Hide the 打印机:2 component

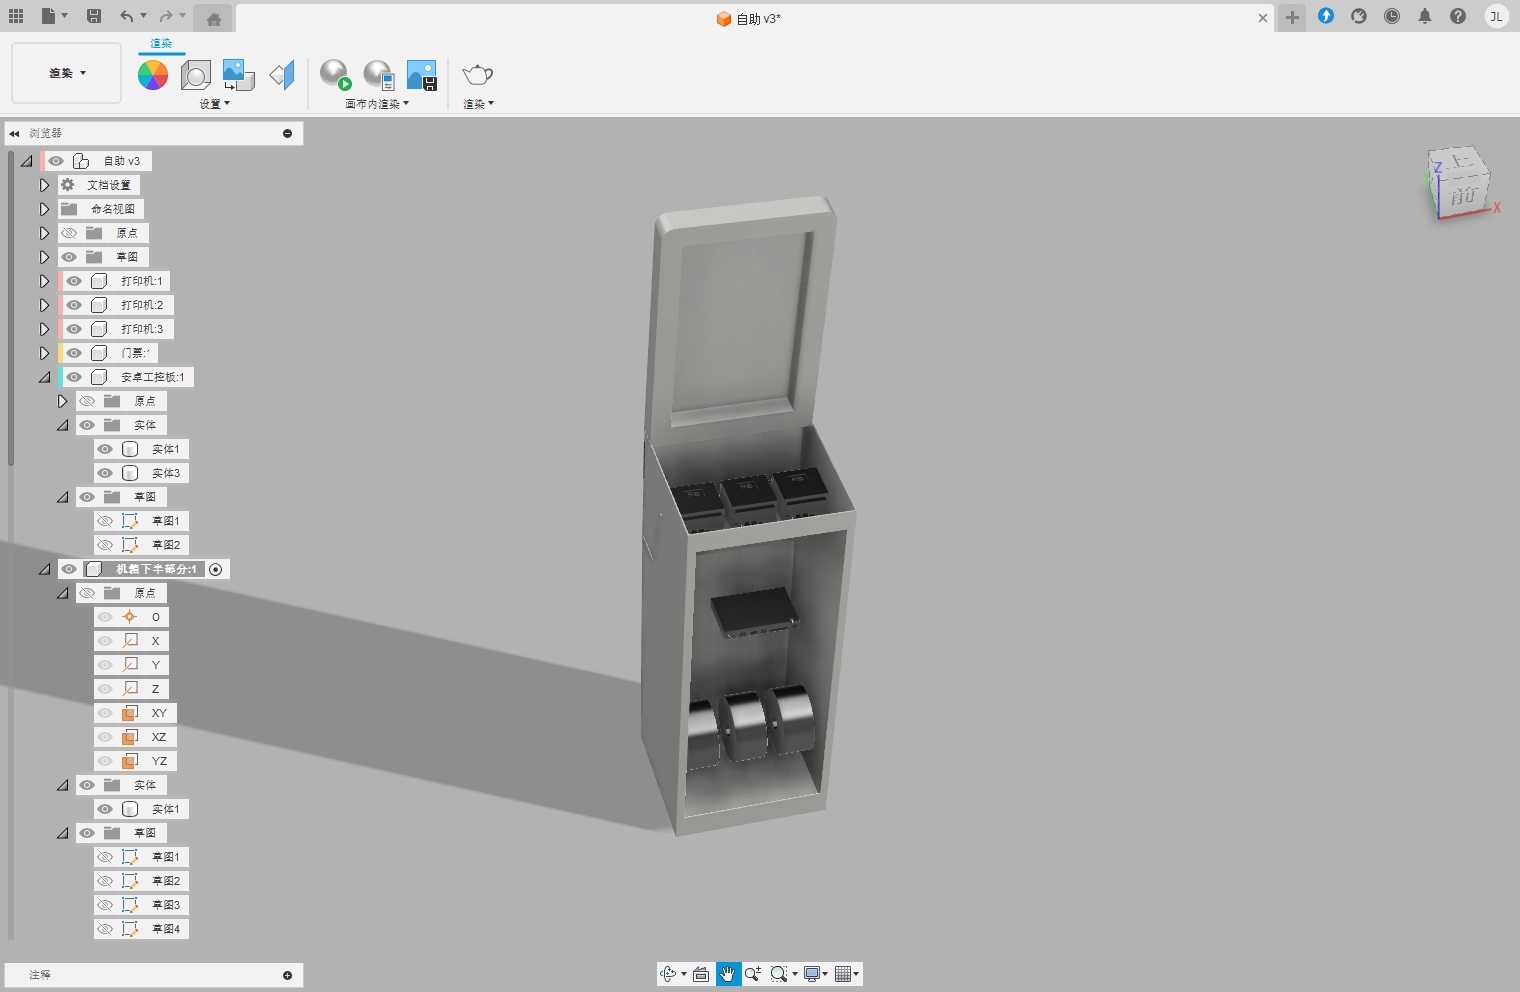74,305
